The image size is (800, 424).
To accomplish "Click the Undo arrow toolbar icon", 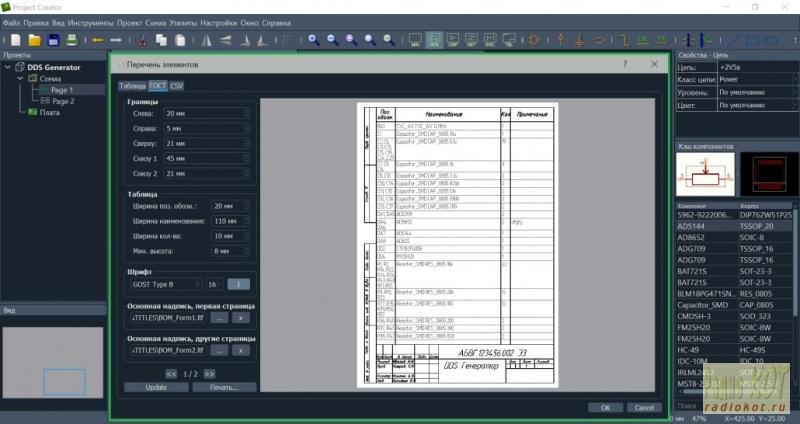I will [x=98, y=40].
